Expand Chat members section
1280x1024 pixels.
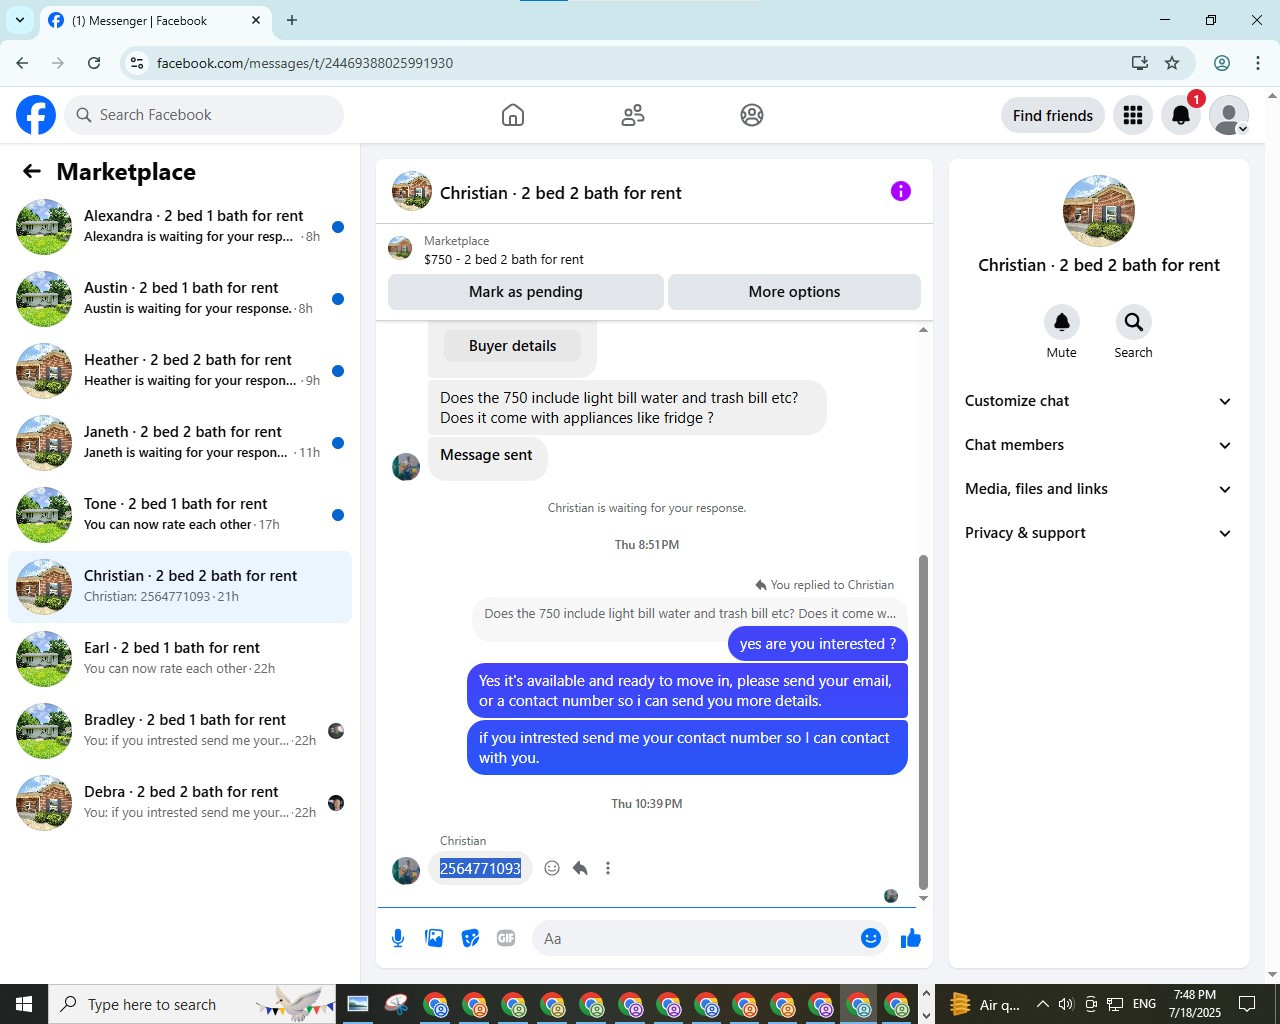coord(1098,445)
